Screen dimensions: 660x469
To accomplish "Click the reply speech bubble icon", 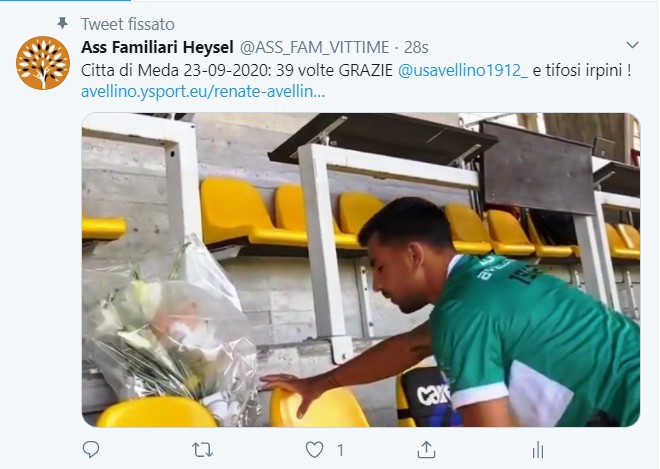I will click(x=91, y=449).
